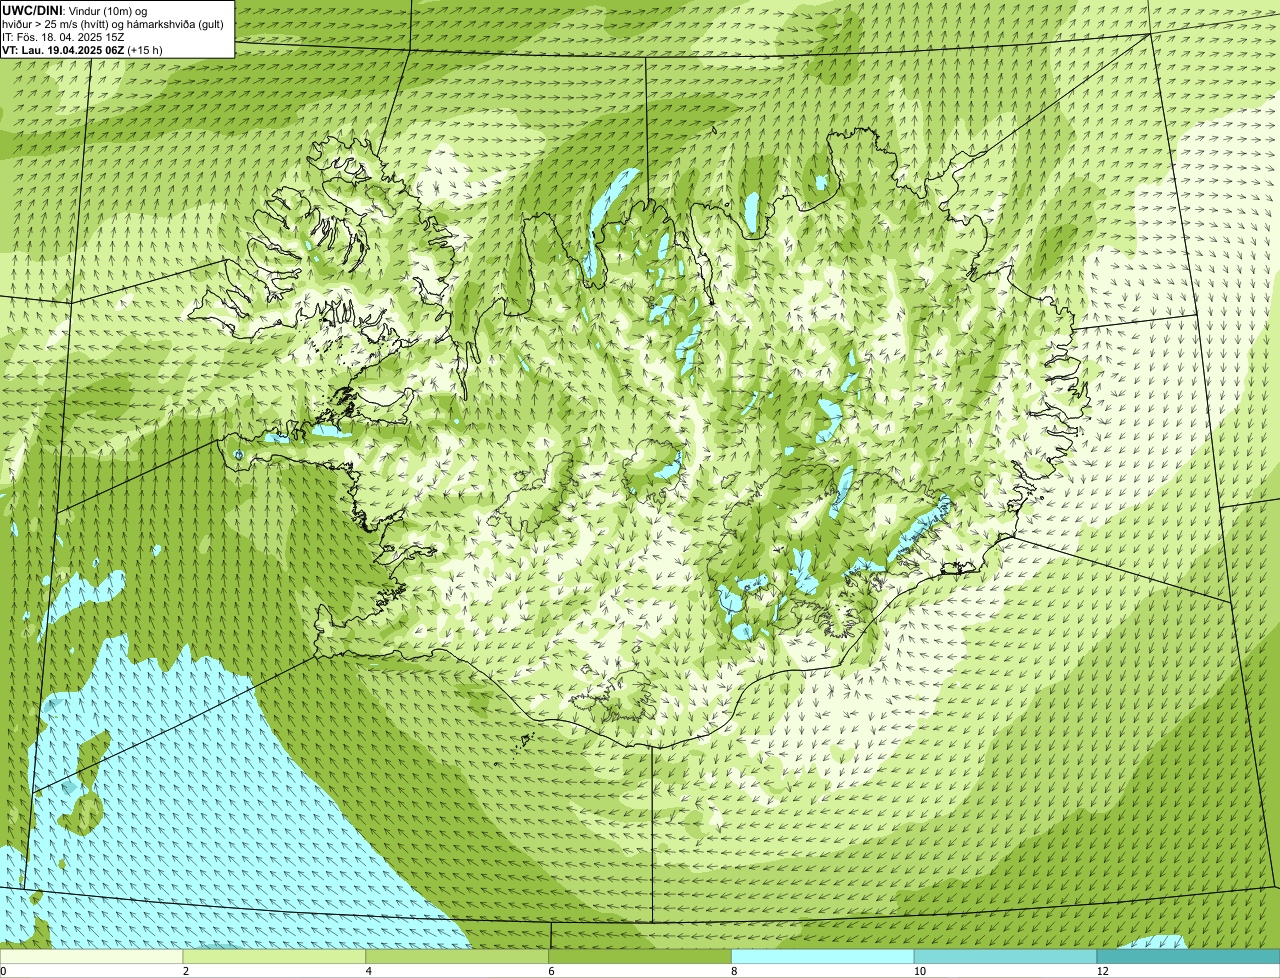1280x978 pixels.
Task: Click the '0' label on the color scale
Action: coord(3,971)
